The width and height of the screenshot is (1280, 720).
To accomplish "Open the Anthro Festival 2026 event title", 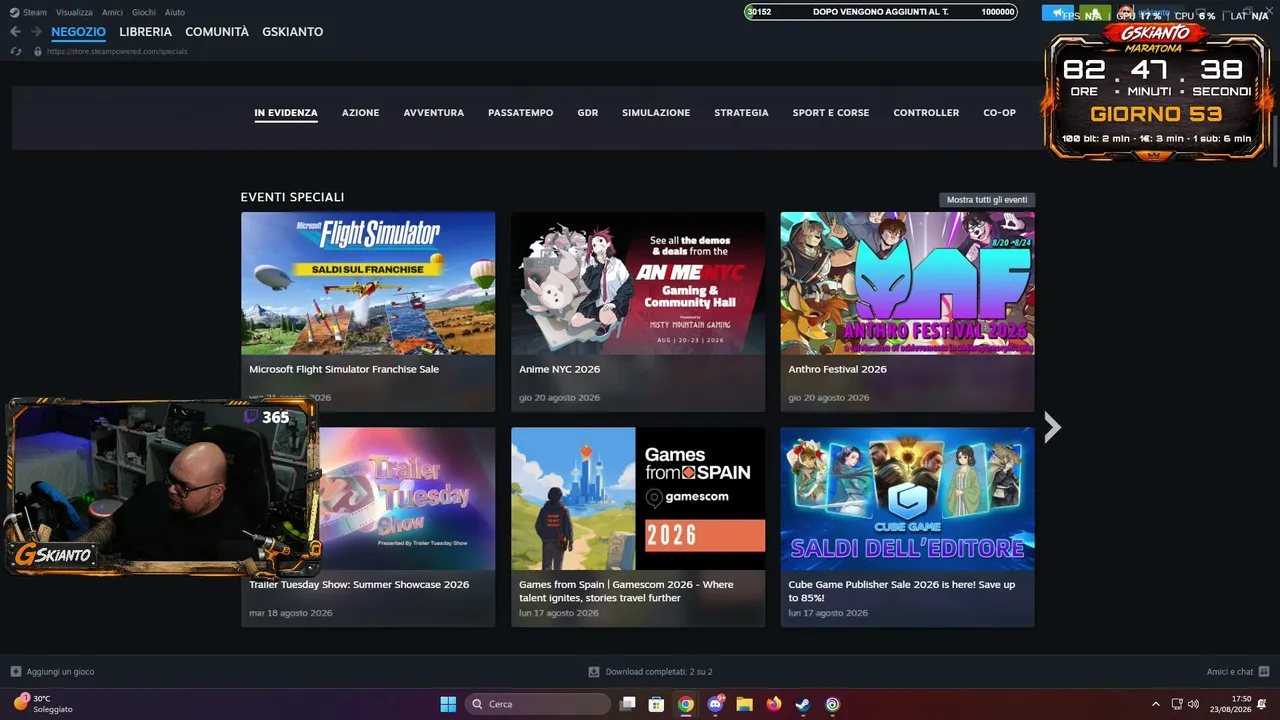I will coord(838,369).
